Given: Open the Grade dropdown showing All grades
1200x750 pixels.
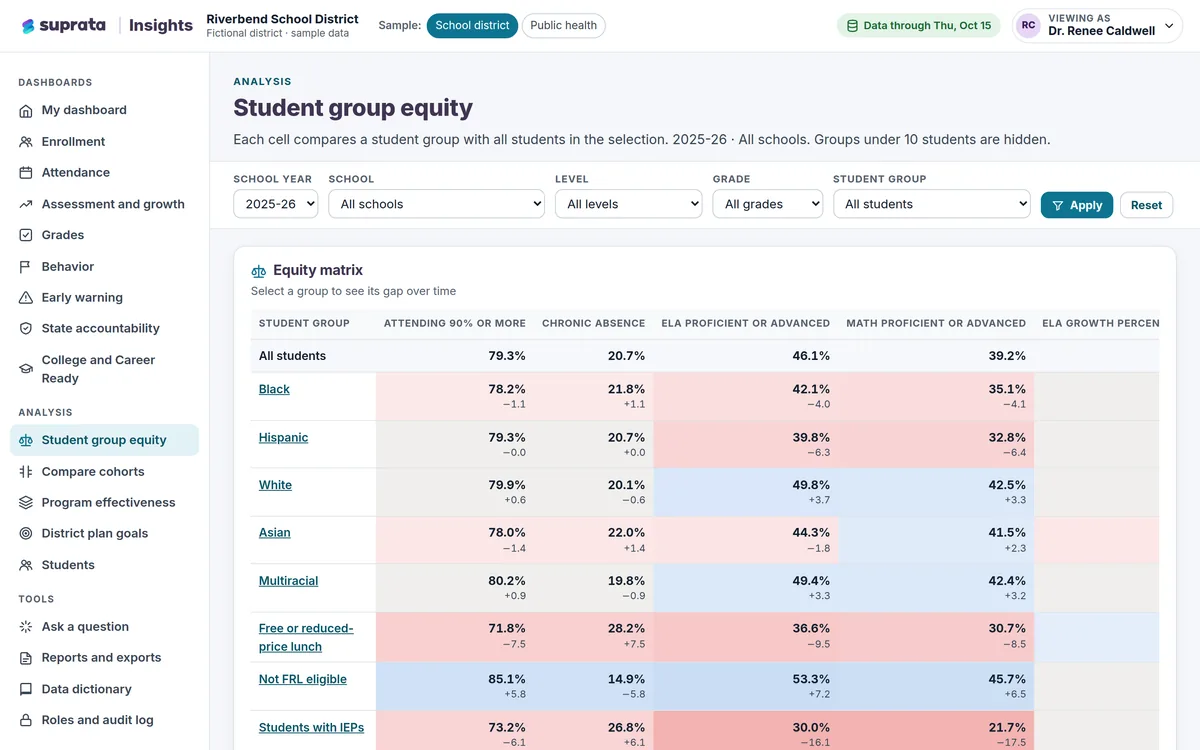Looking at the screenshot, I should 767,204.
